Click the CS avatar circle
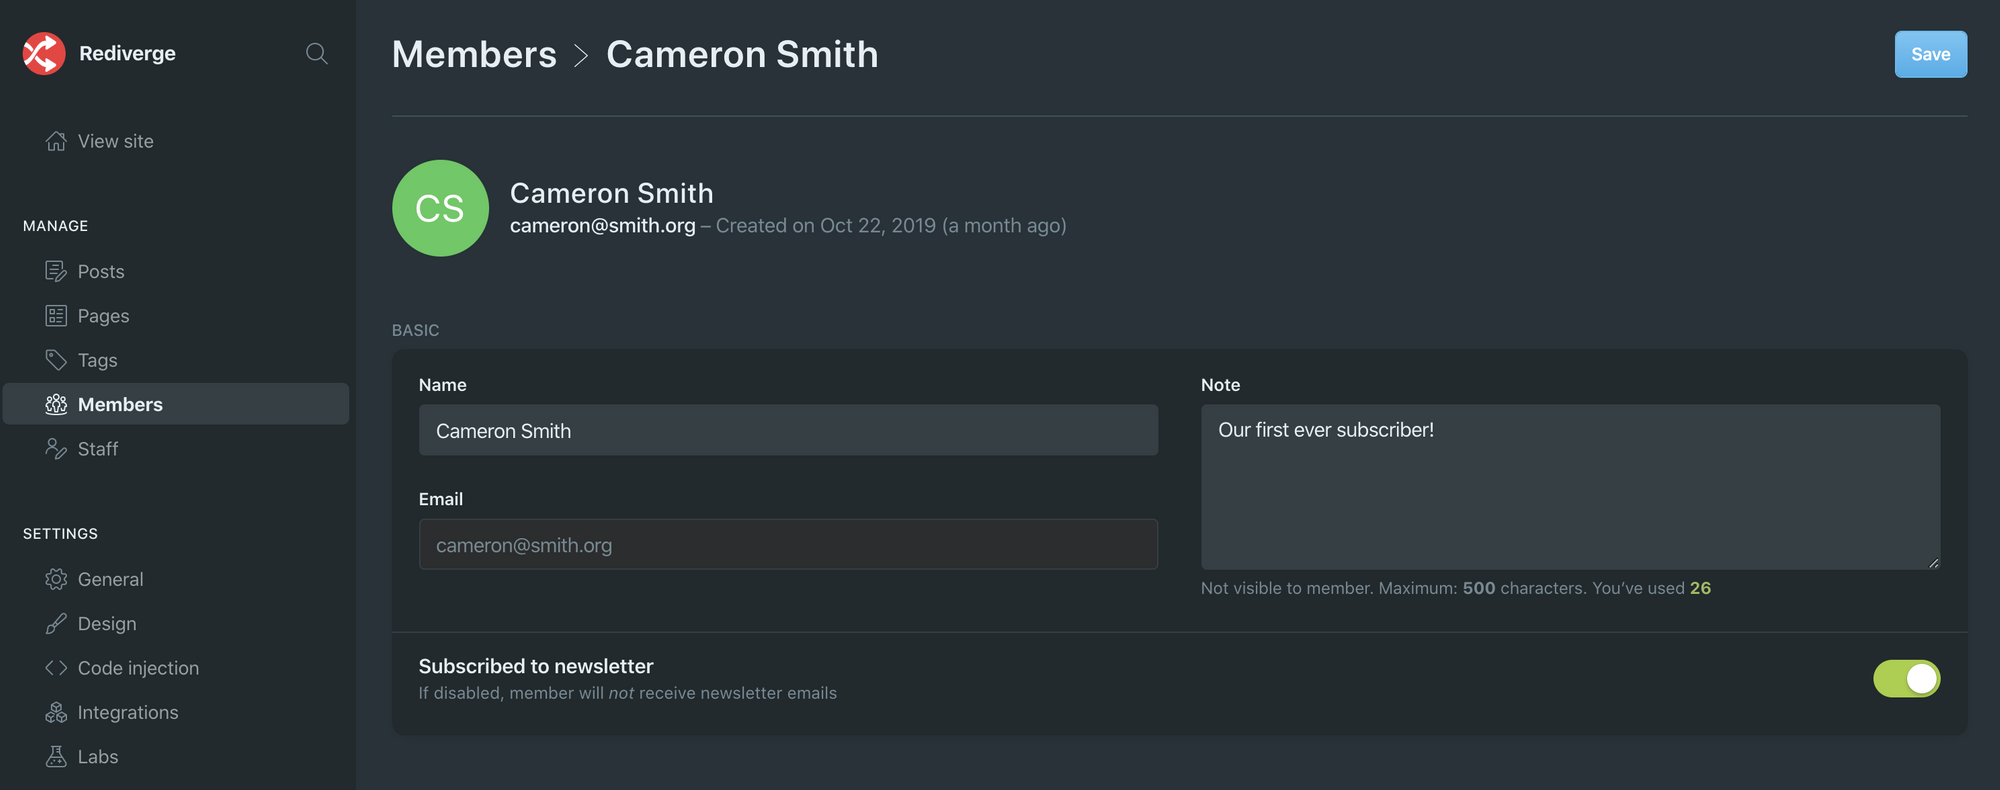The width and height of the screenshot is (2000, 790). [440, 208]
